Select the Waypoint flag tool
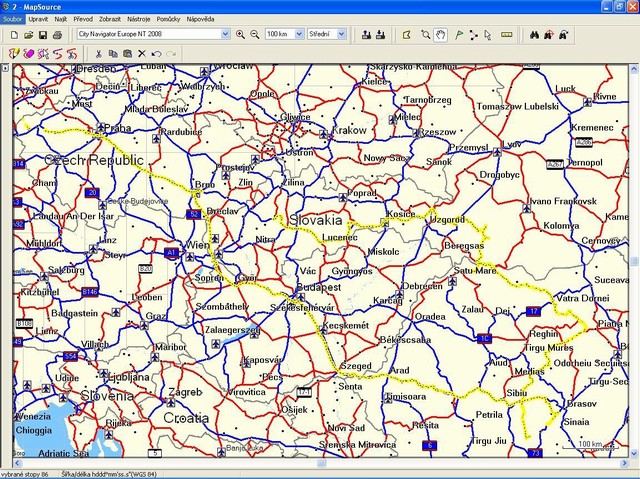Viewport: 640px width, 479px height. click(x=459, y=35)
